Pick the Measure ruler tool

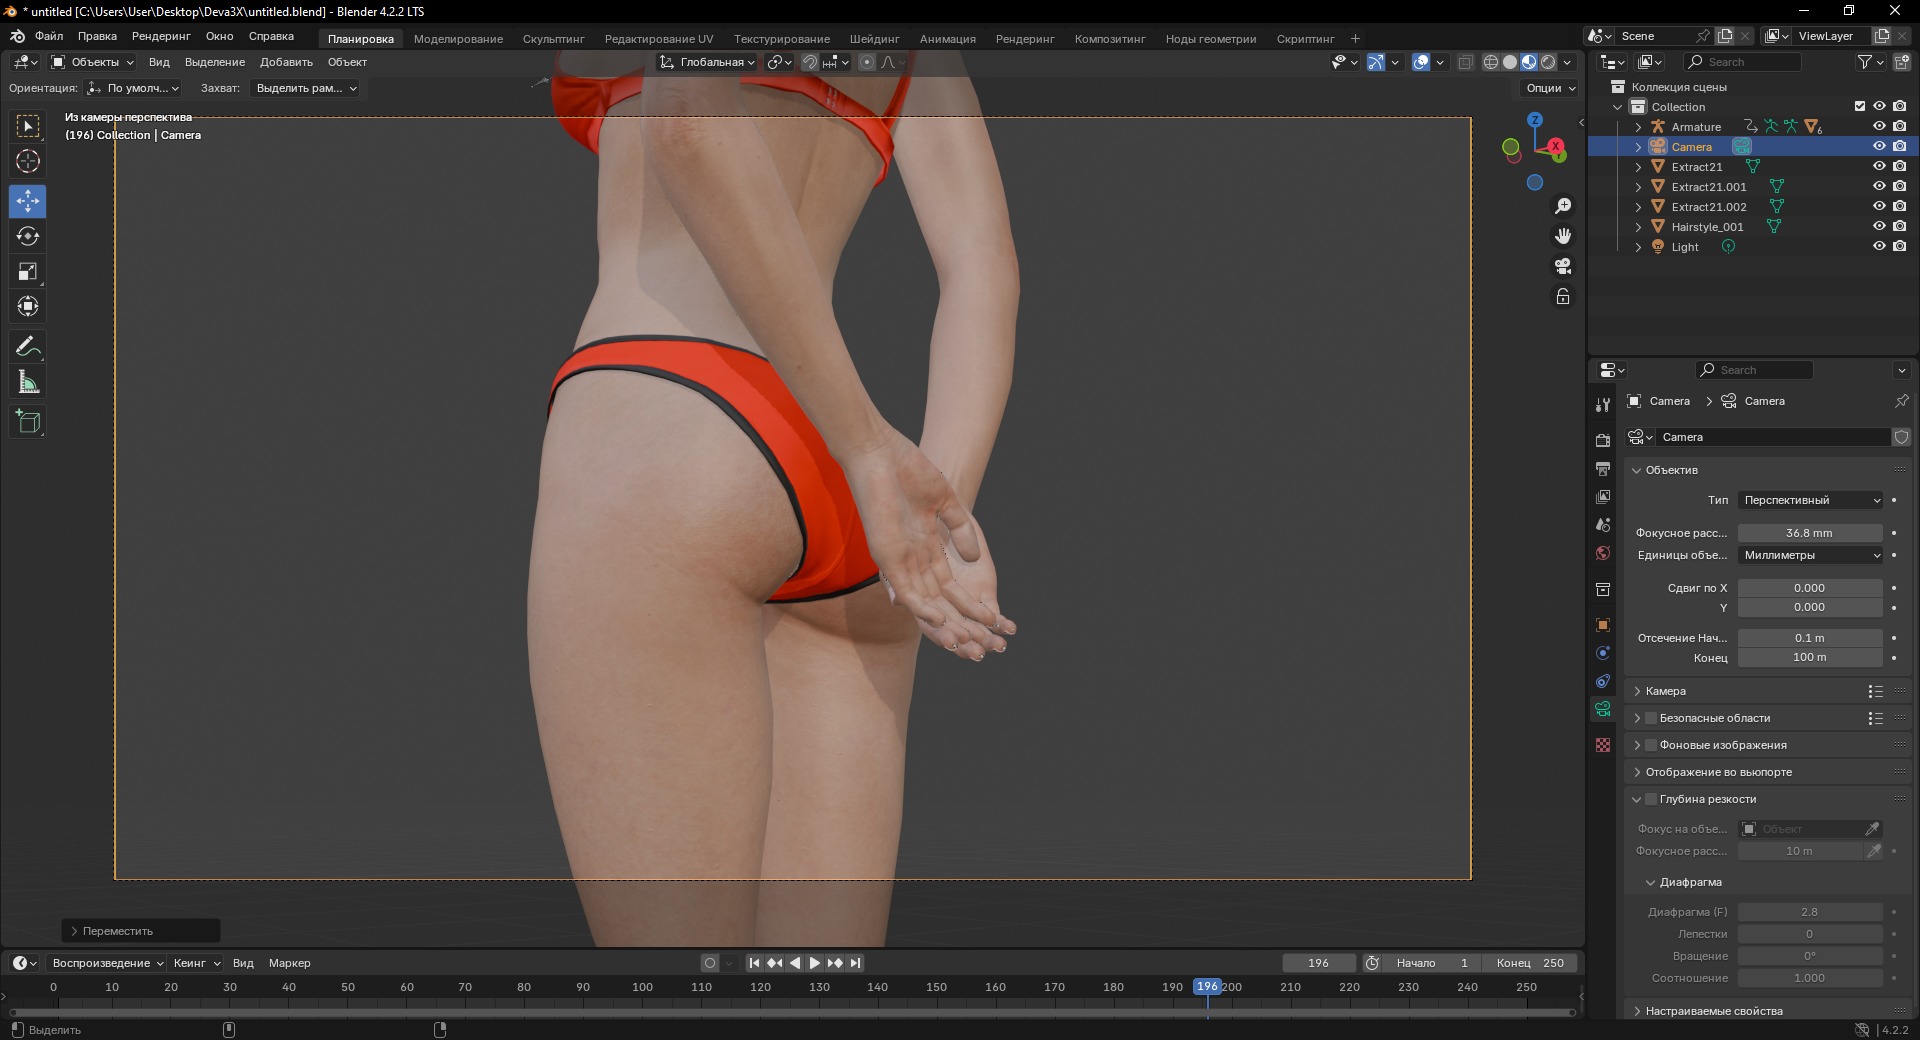click(x=28, y=382)
